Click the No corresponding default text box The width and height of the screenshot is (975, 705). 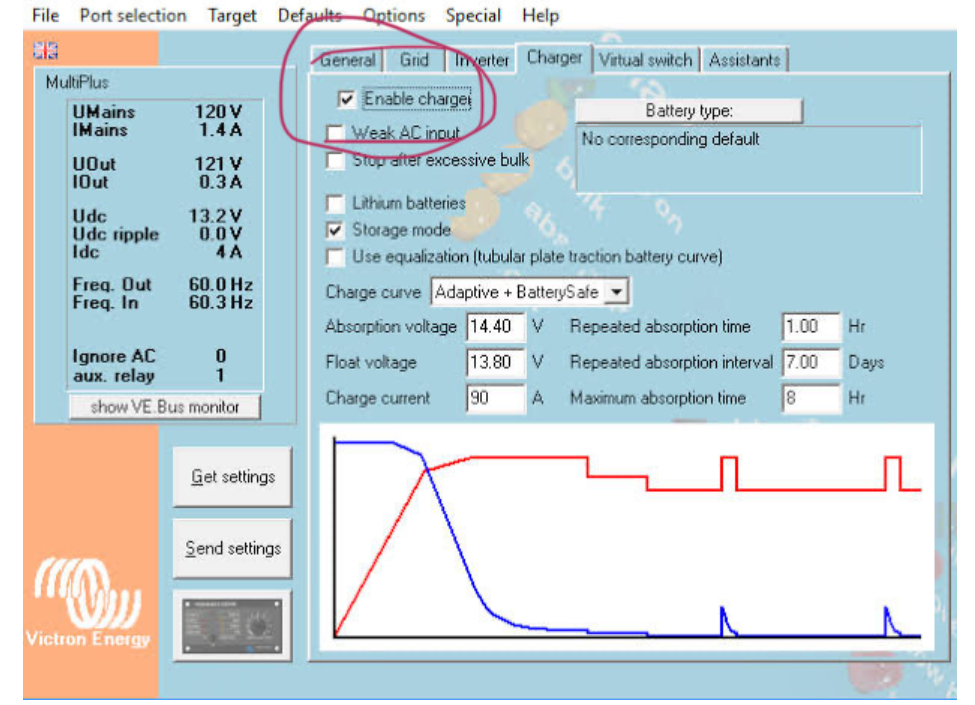(749, 160)
